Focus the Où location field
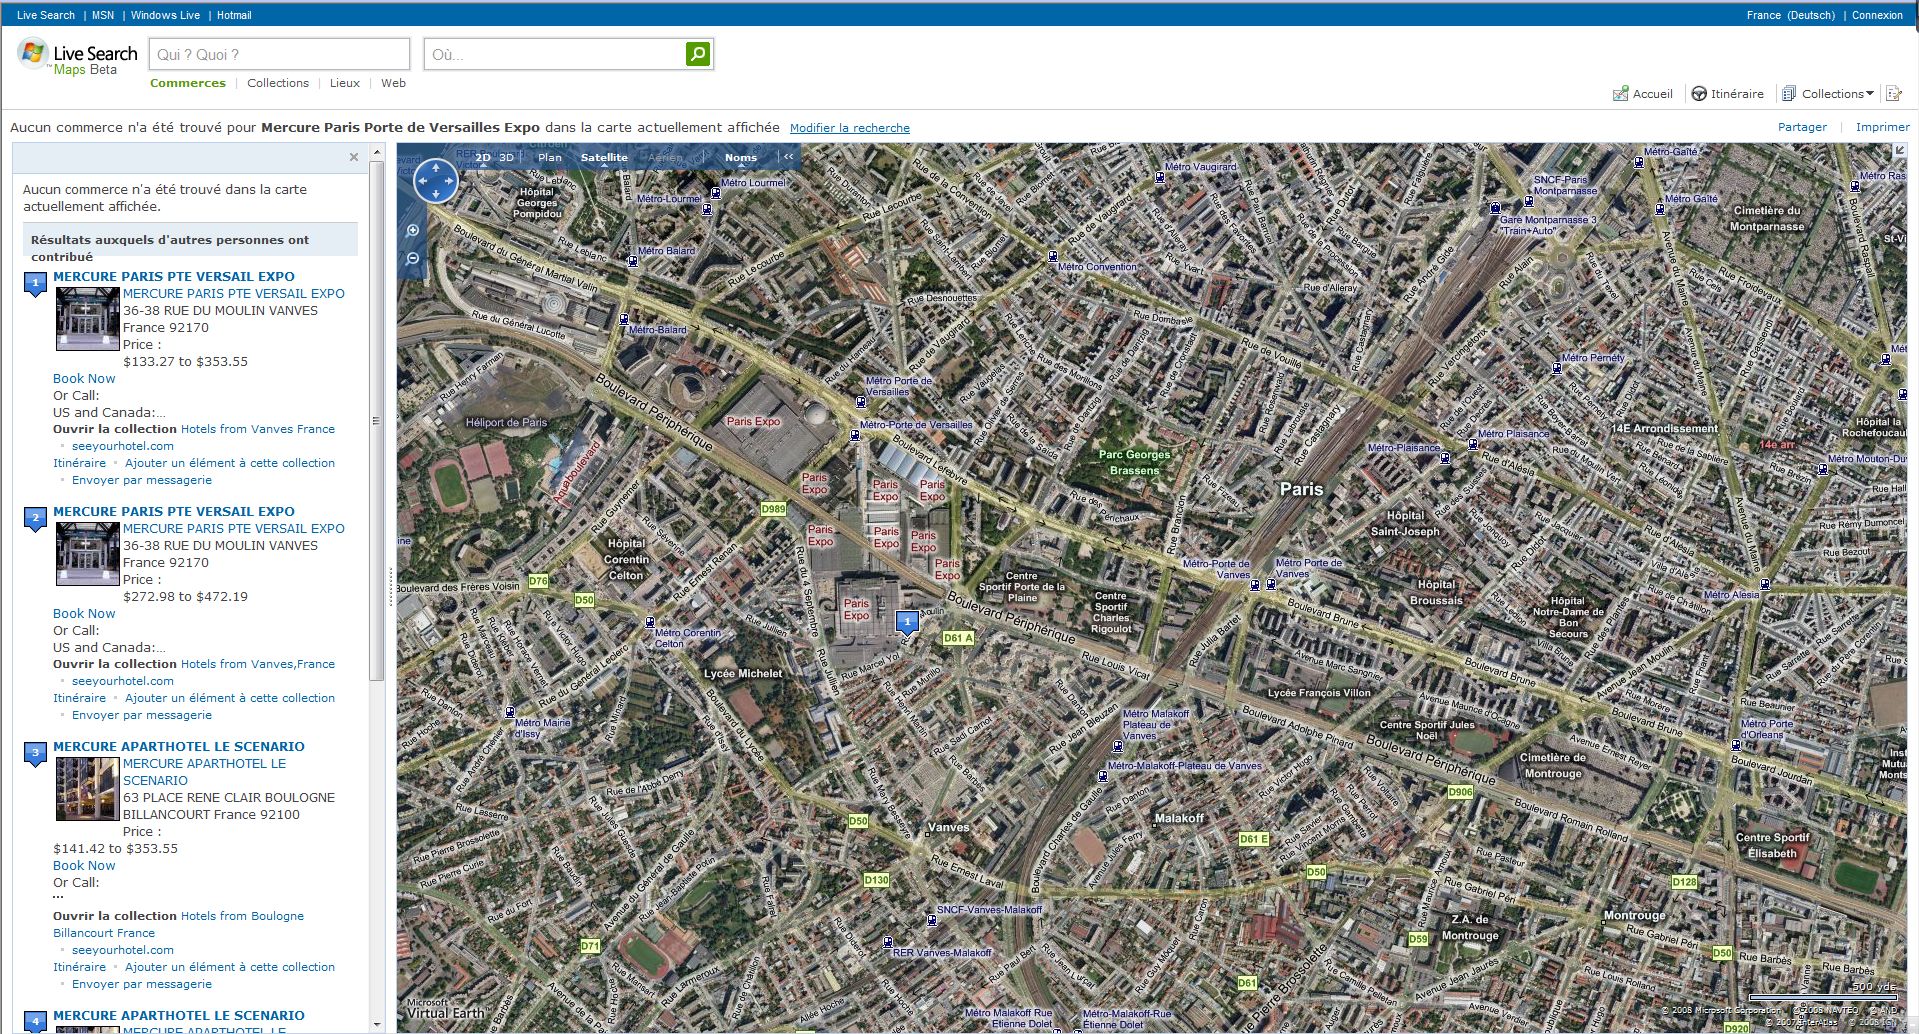This screenshot has height=1034, width=1919. (x=554, y=54)
